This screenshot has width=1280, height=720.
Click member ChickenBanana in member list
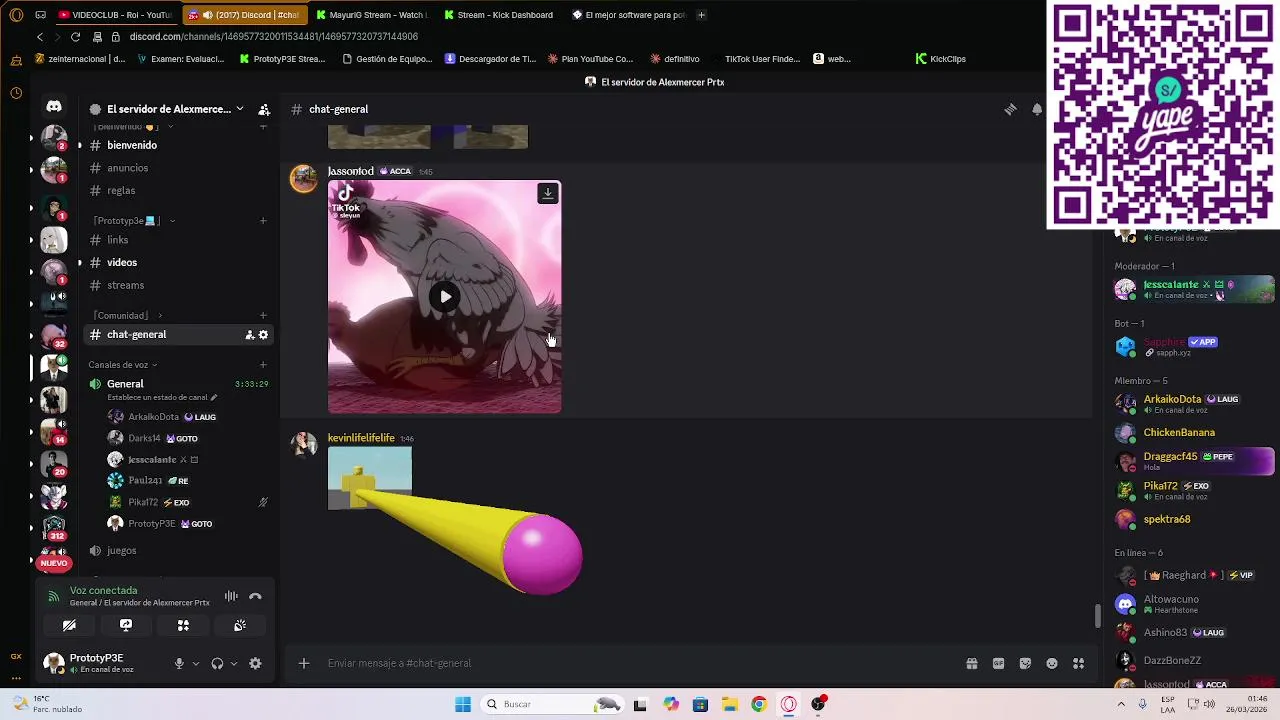tap(1179, 433)
